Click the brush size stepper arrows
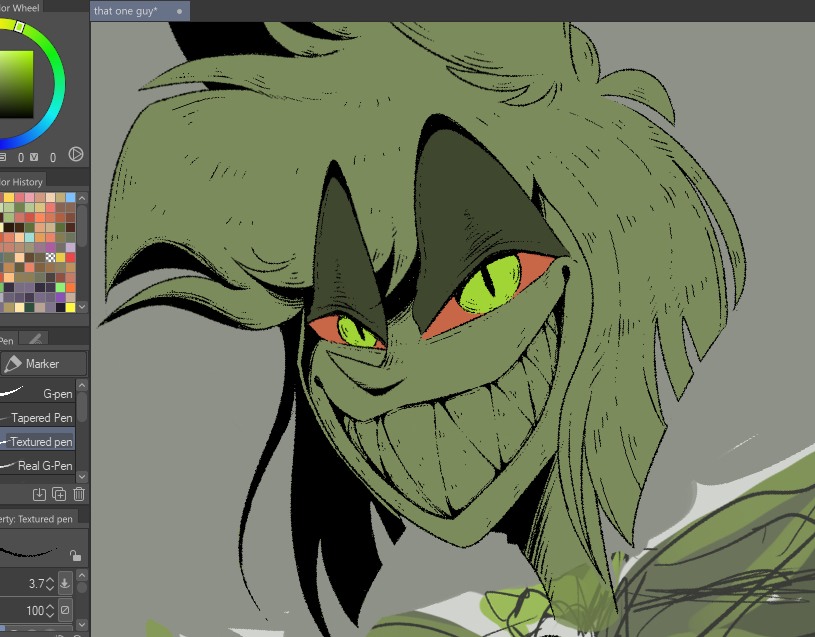The width and height of the screenshot is (815, 637). [51, 583]
